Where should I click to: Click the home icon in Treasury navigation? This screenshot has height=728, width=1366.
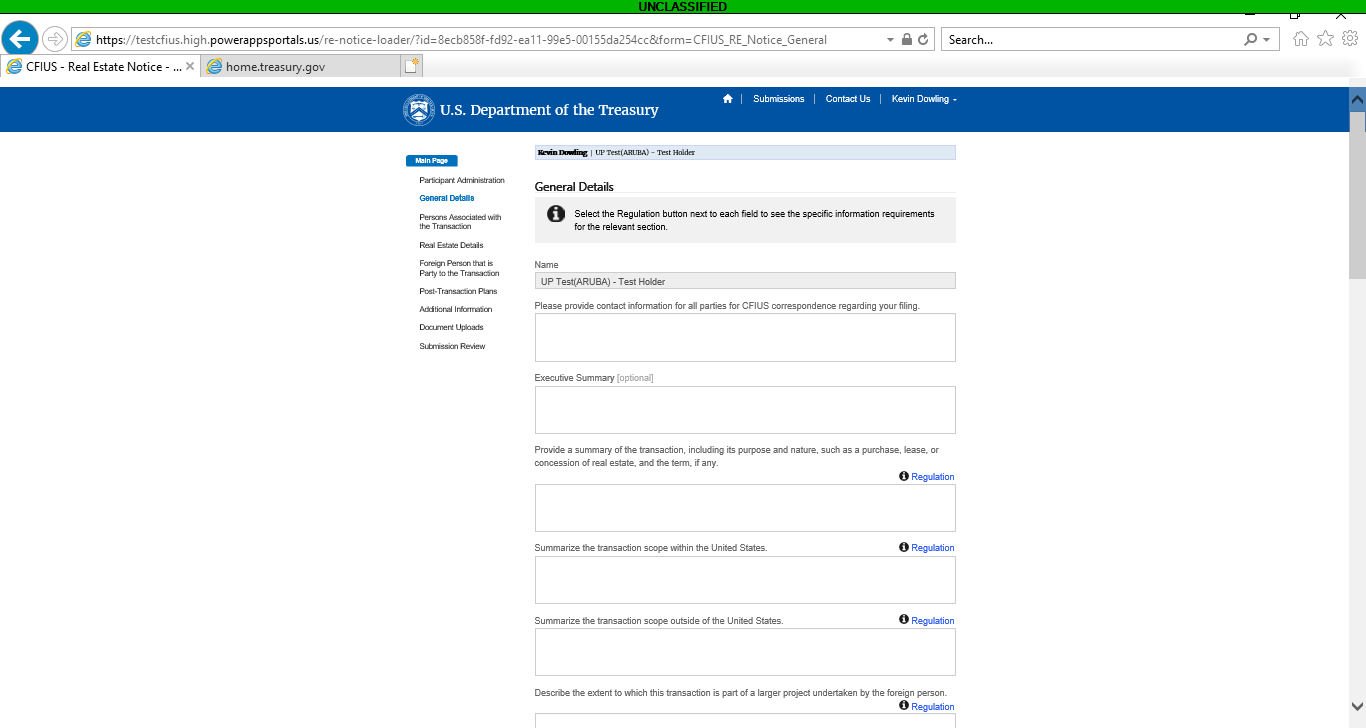click(728, 99)
